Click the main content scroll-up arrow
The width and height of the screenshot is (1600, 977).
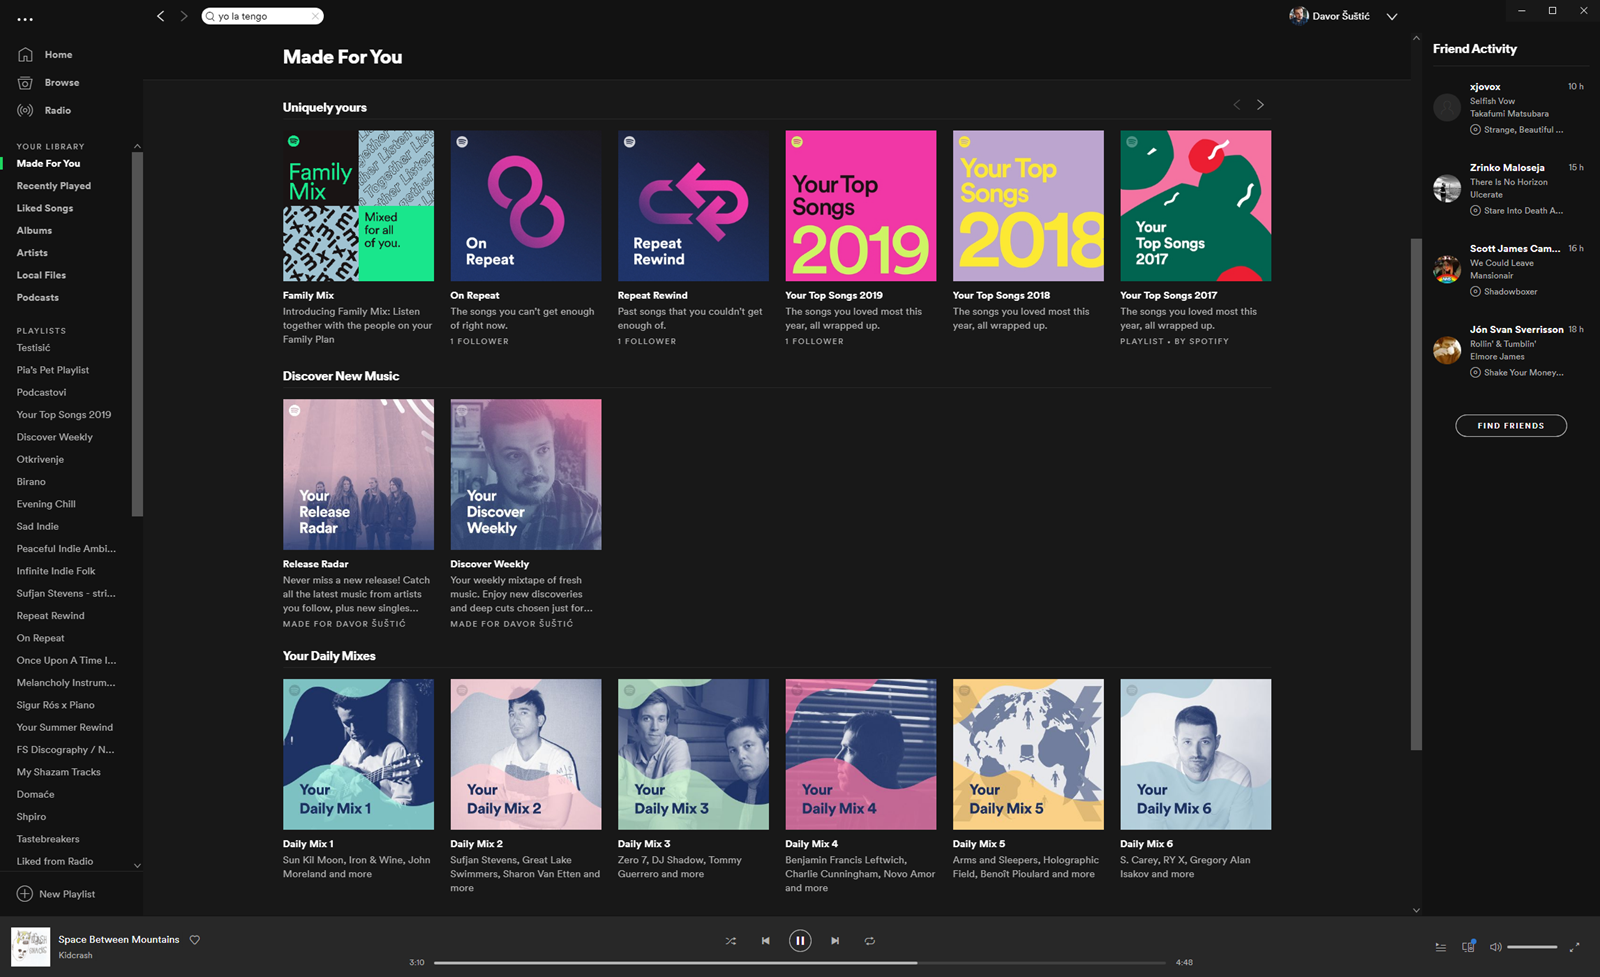pos(1416,38)
